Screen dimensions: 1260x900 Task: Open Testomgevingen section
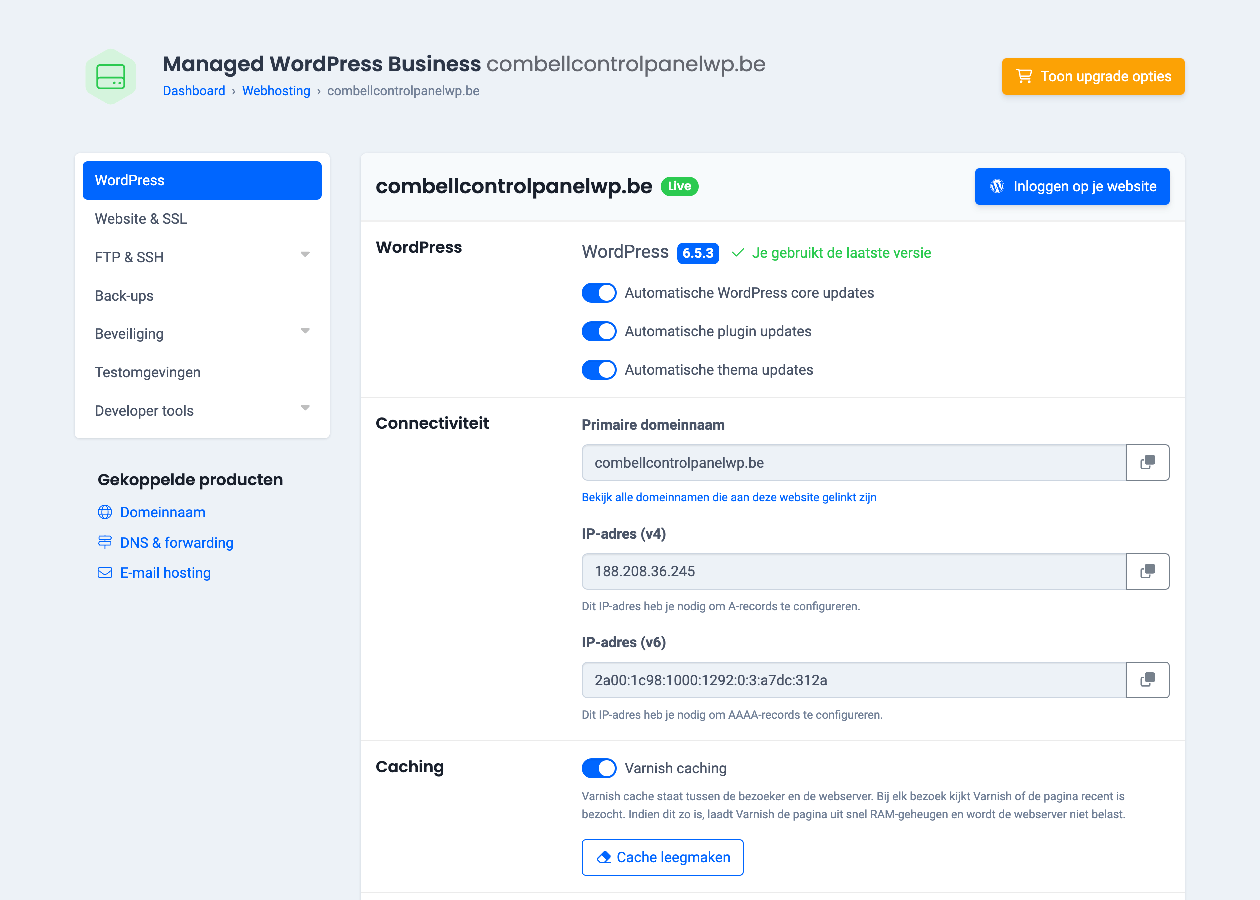(202, 372)
